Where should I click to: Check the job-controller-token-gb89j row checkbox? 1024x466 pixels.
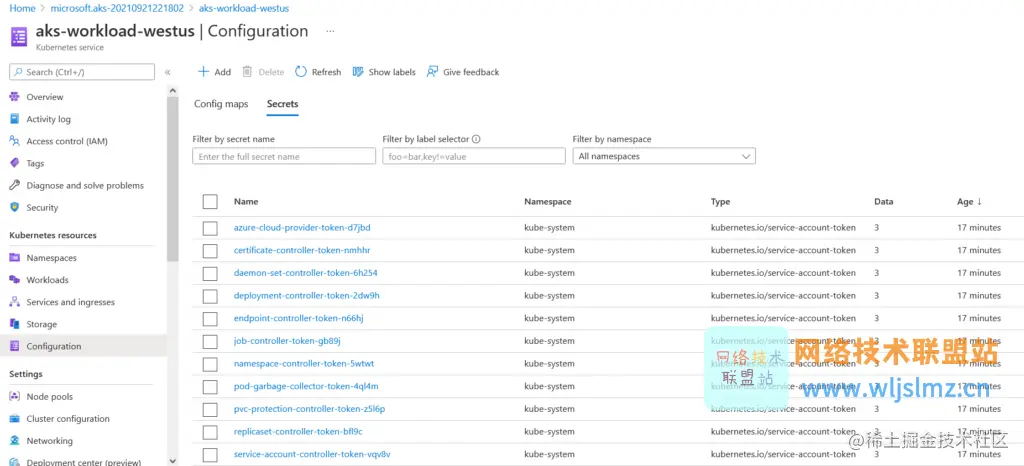tap(210, 341)
